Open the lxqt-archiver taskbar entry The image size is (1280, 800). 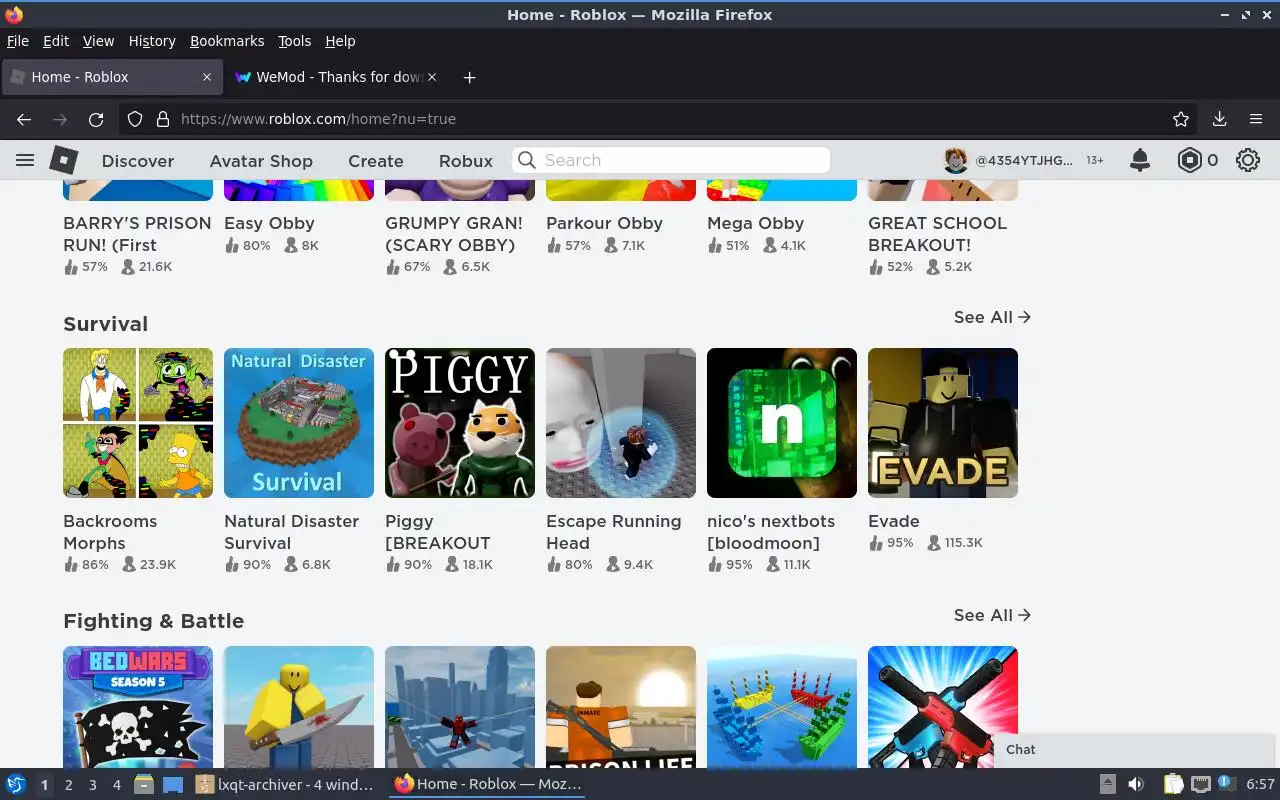tap(285, 784)
